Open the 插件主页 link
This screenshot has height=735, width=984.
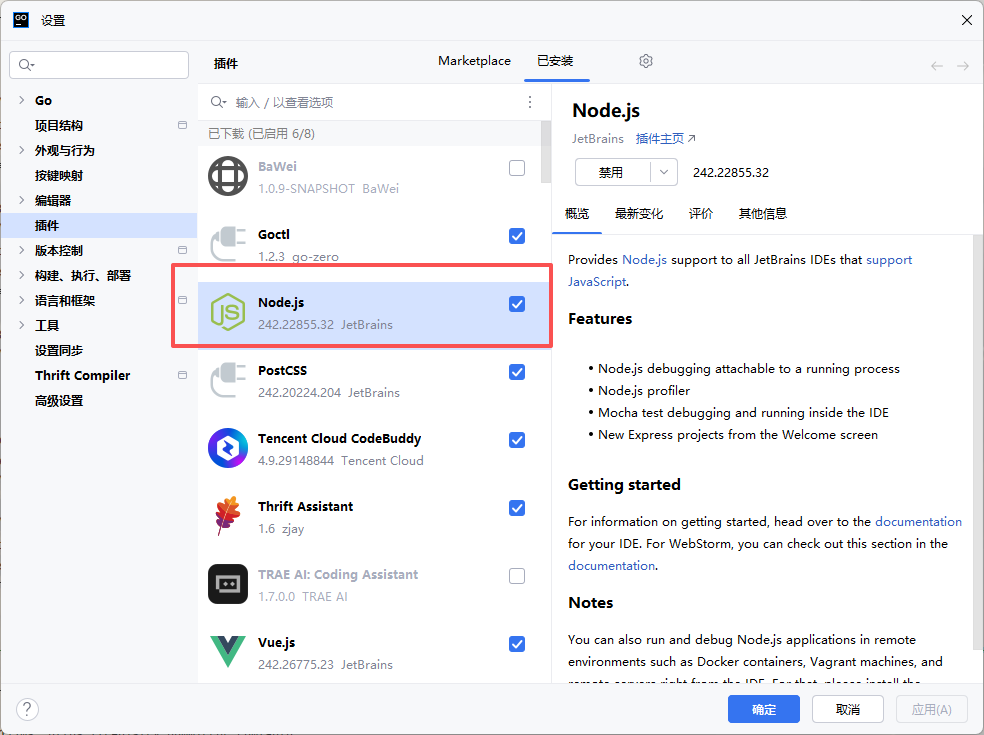(x=665, y=139)
